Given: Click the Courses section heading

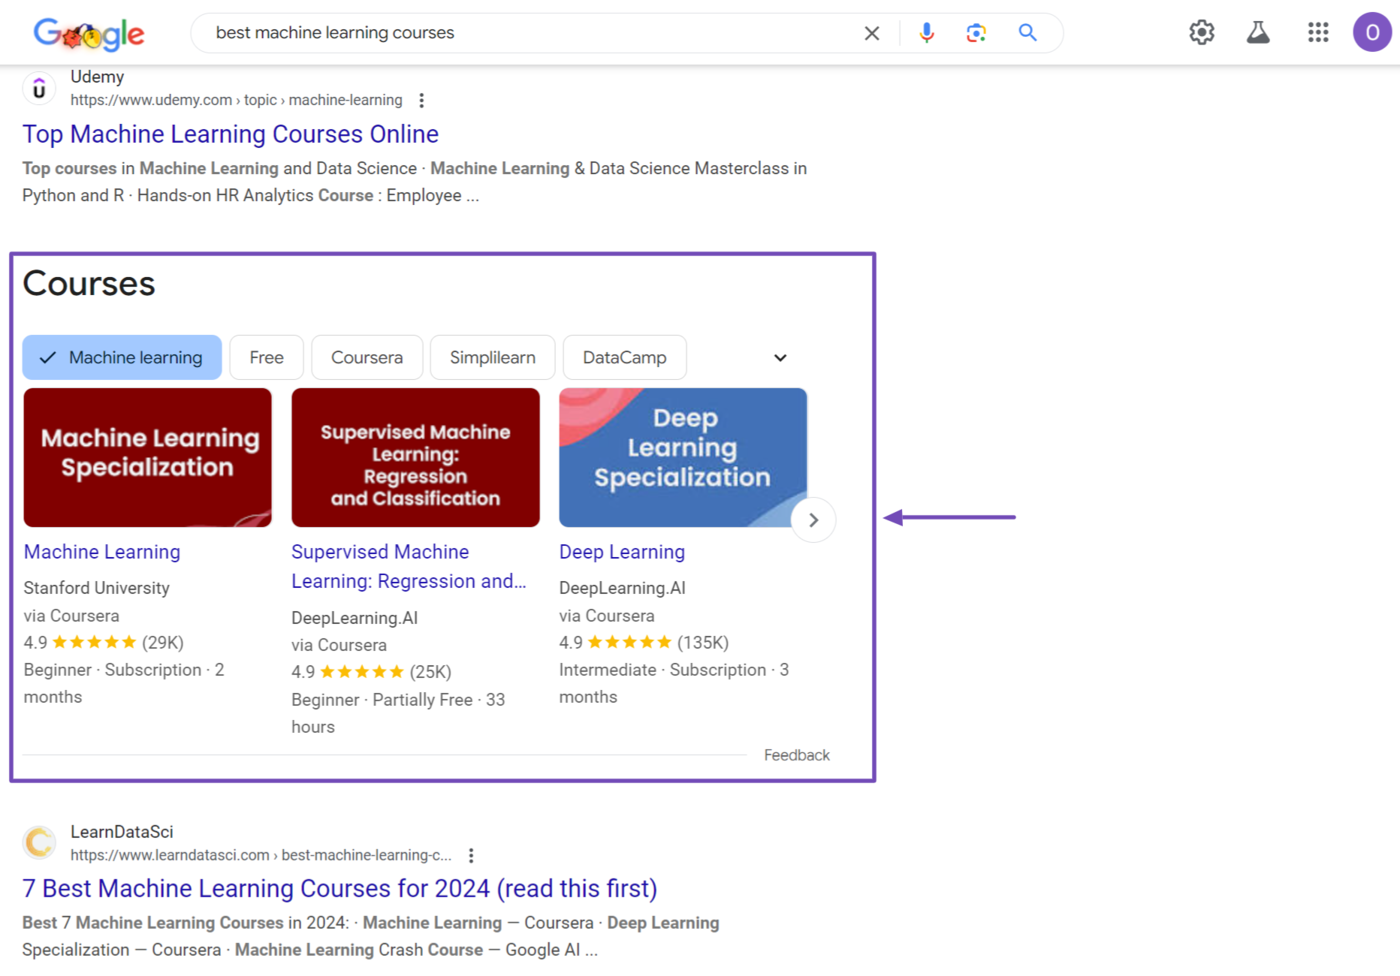Looking at the screenshot, I should pyautogui.click(x=89, y=284).
